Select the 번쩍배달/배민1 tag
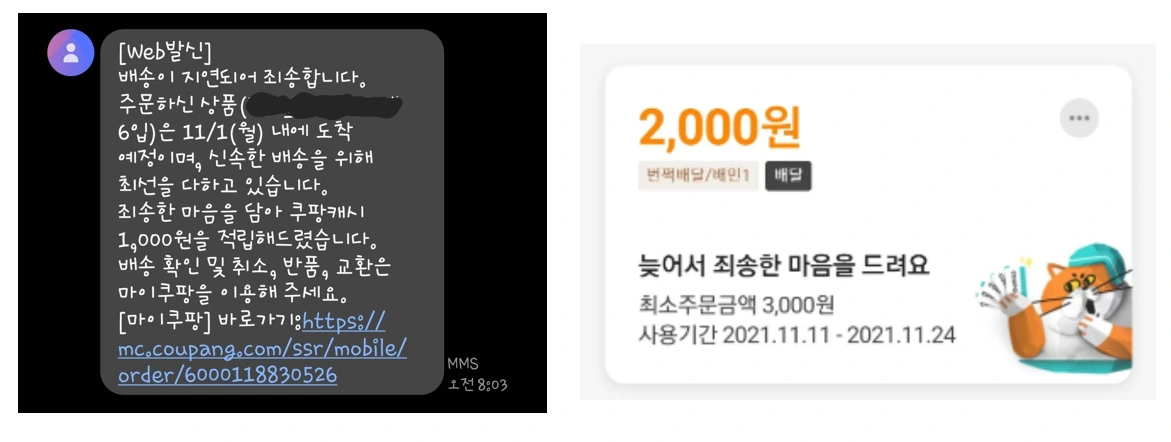1171x442 pixels. click(698, 175)
